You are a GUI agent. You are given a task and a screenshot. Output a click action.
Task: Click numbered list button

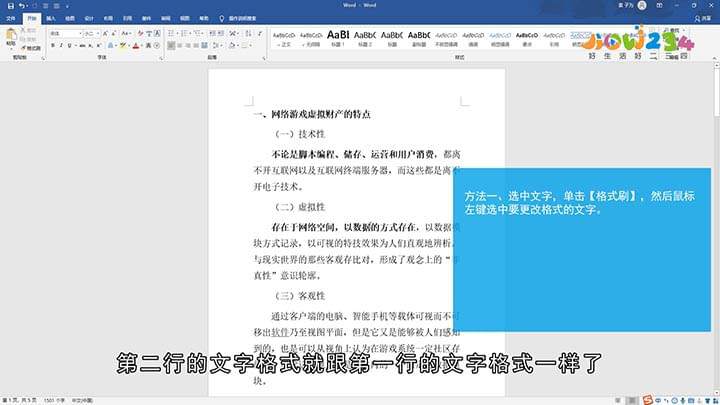coord(185,34)
